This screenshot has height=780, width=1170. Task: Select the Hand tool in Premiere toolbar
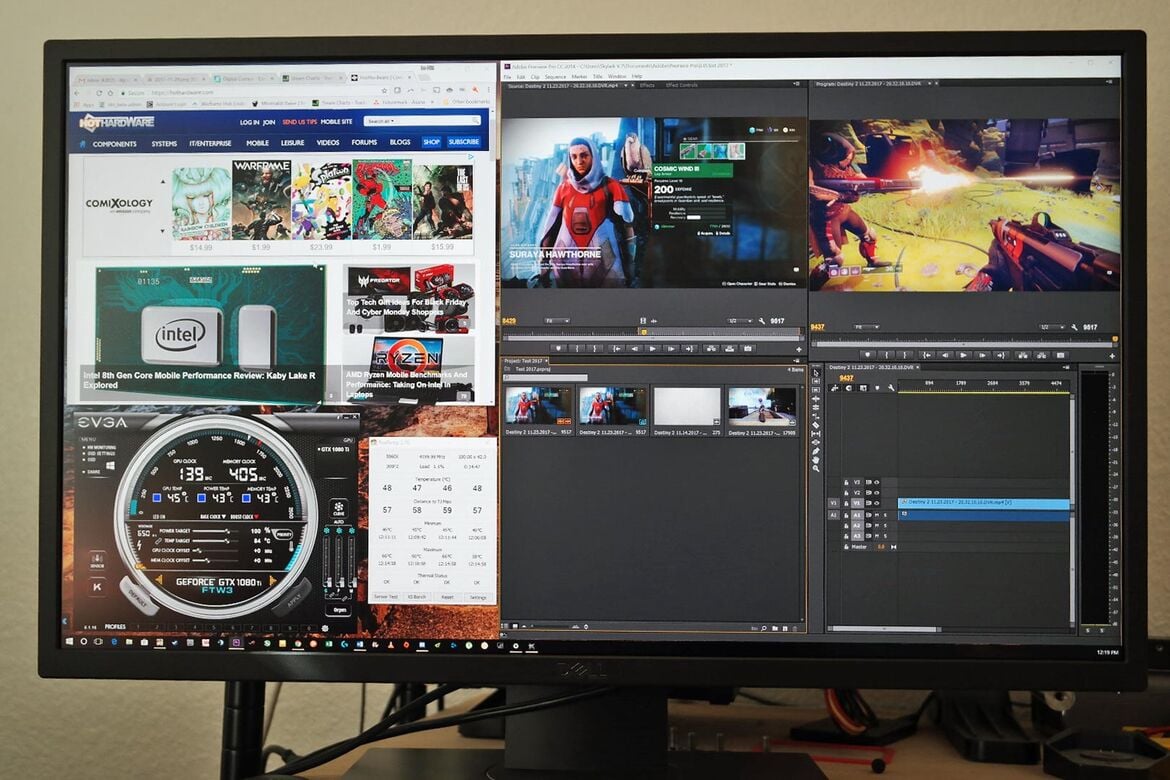(x=816, y=460)
